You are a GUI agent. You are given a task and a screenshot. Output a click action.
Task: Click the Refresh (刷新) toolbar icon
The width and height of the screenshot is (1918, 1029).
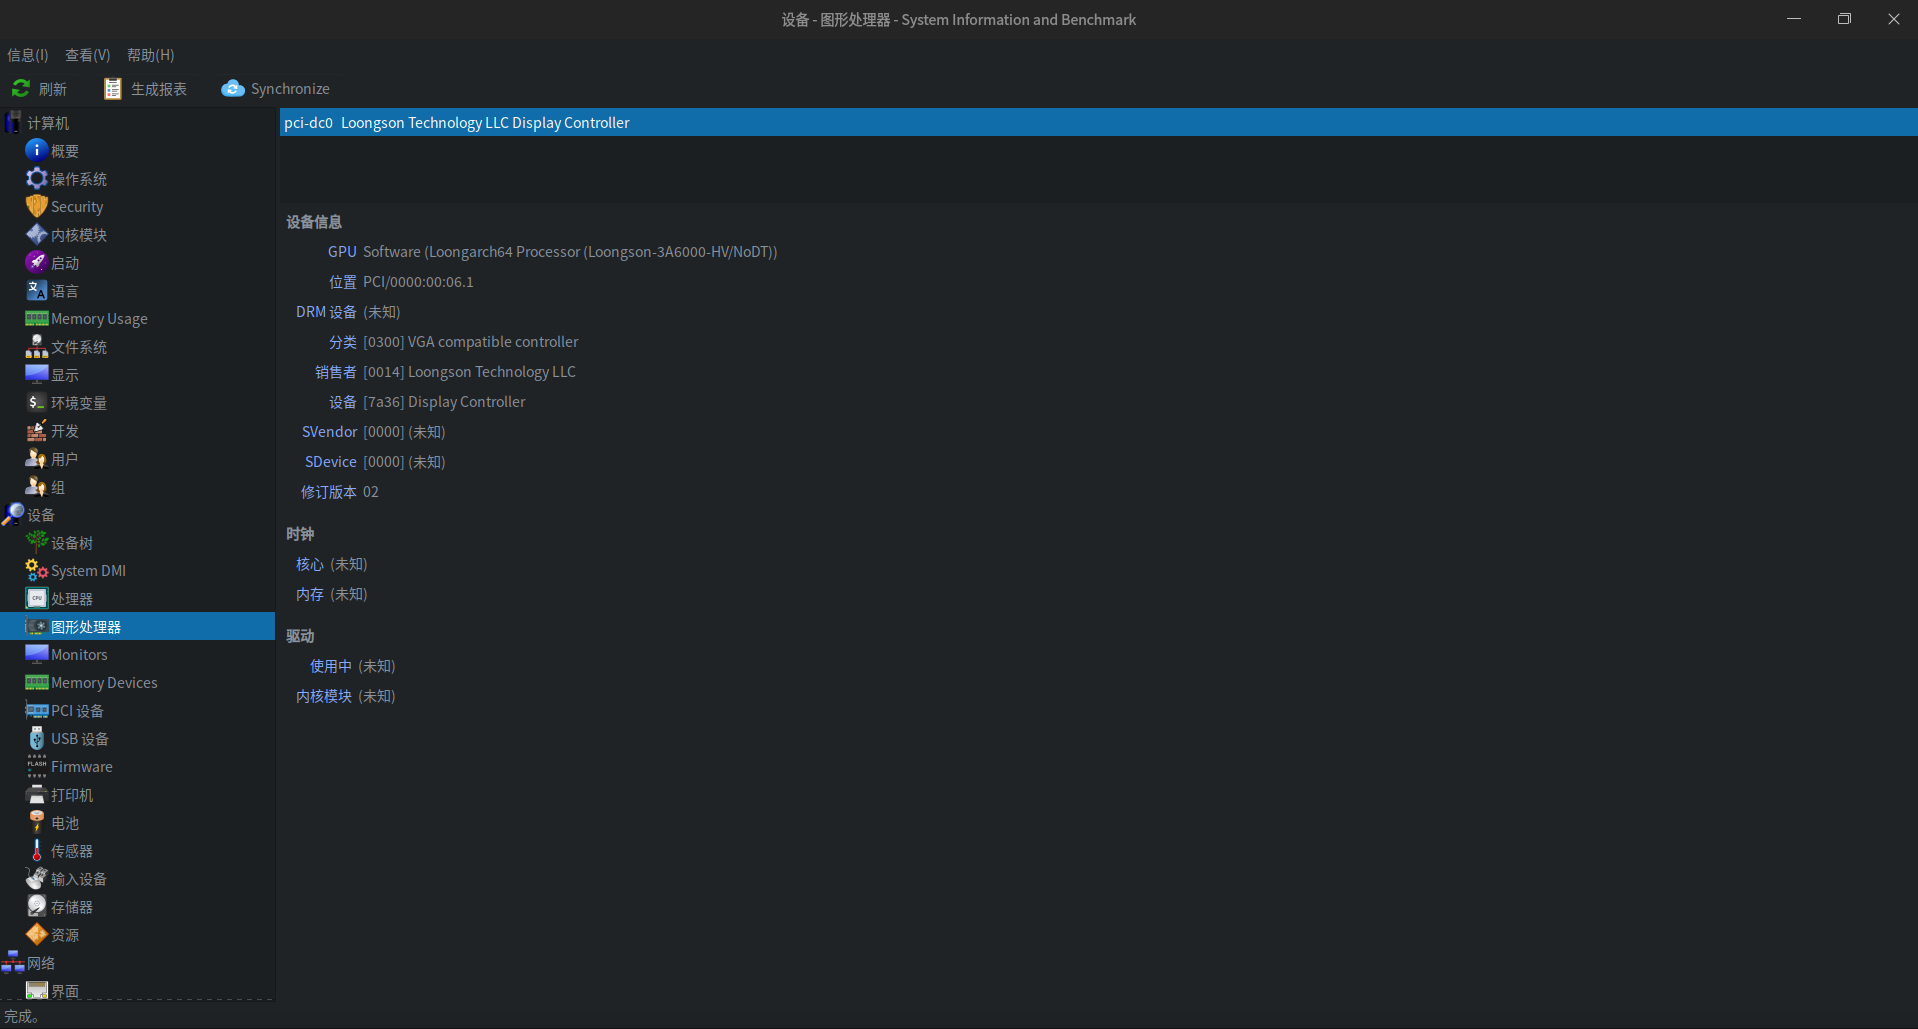[x=20, y=89]
